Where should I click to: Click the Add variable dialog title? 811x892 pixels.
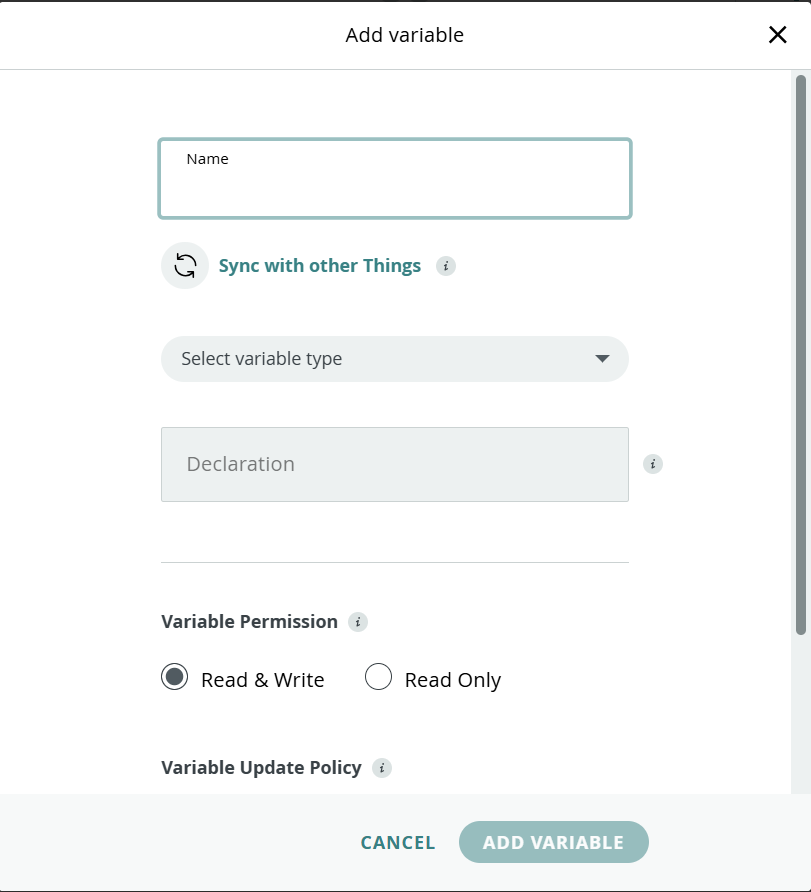405,35
